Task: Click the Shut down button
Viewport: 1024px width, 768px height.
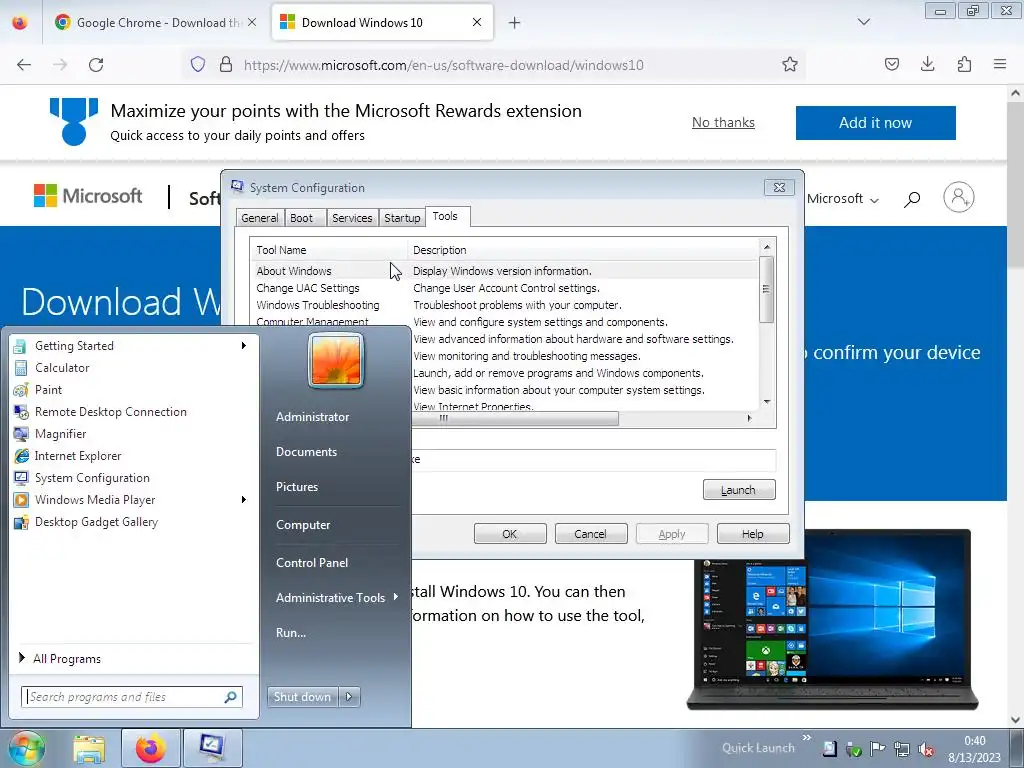Action: pos(302,697)
